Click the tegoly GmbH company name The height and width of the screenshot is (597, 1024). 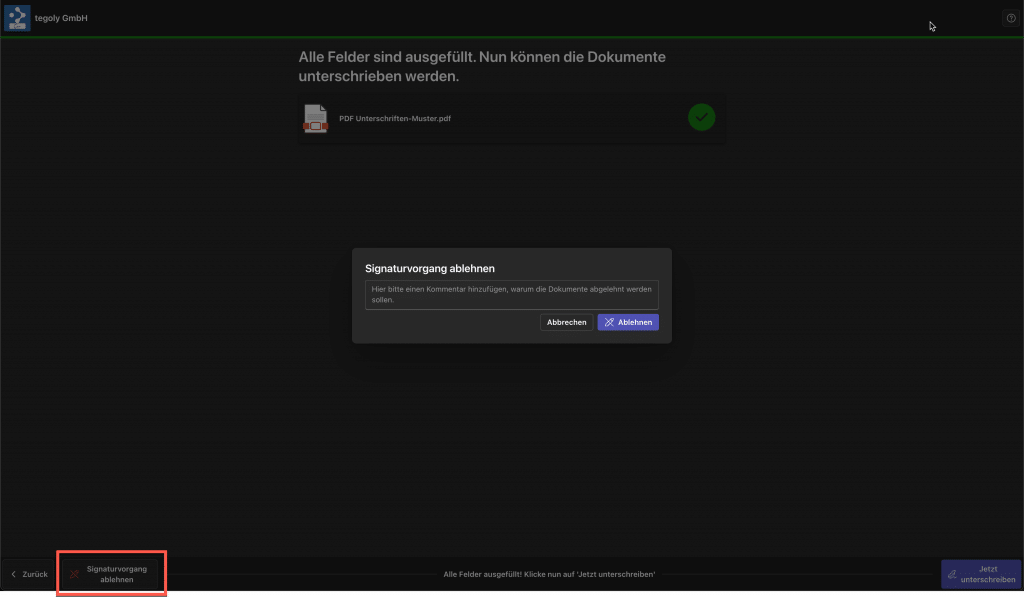coord(61,18)
